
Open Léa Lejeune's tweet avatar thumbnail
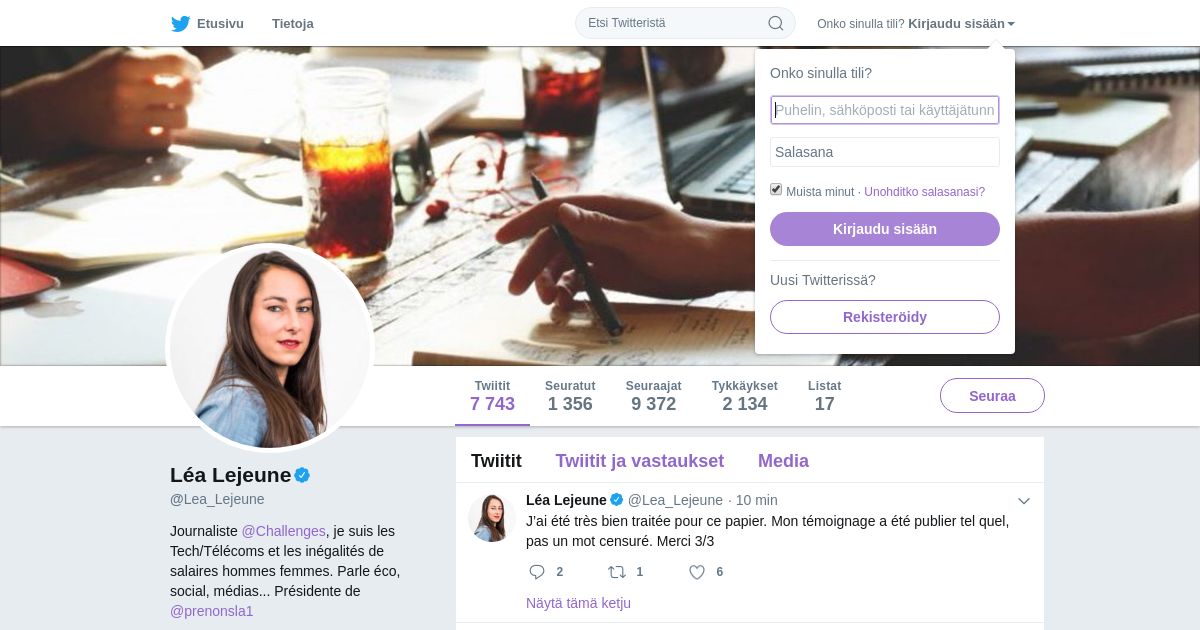pyautogui.click(x=492, y=517)
